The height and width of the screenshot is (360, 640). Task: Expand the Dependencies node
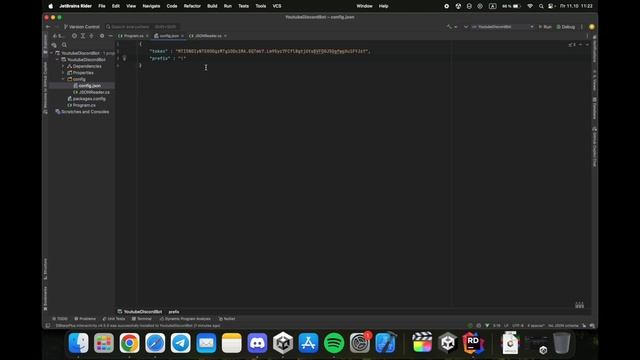point(63,66)
